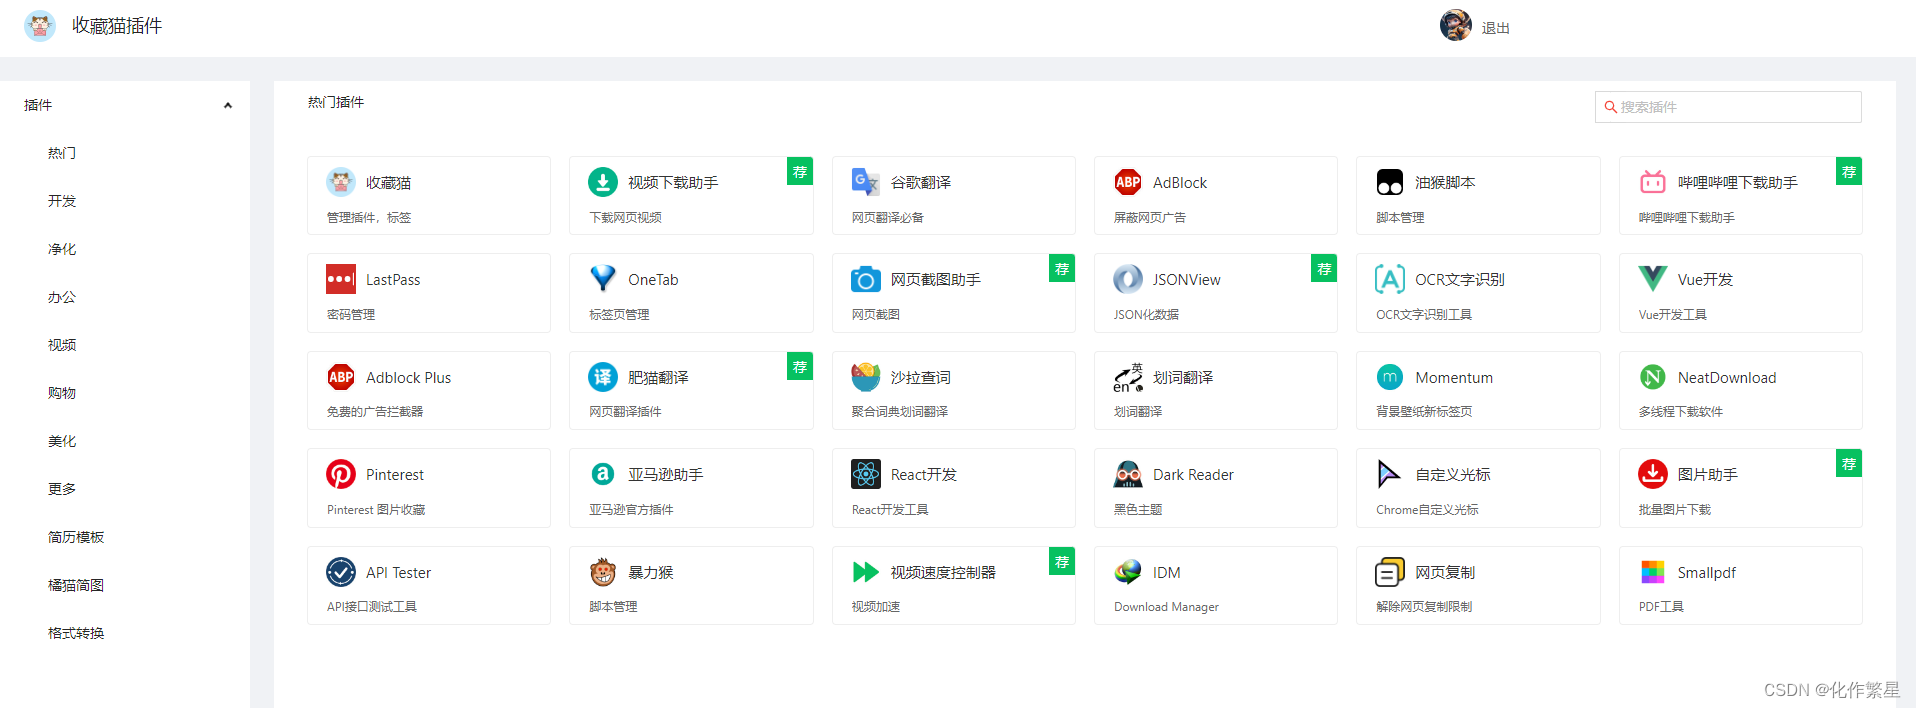Click the 收藏猫插件 logo in header

point(40,26)
